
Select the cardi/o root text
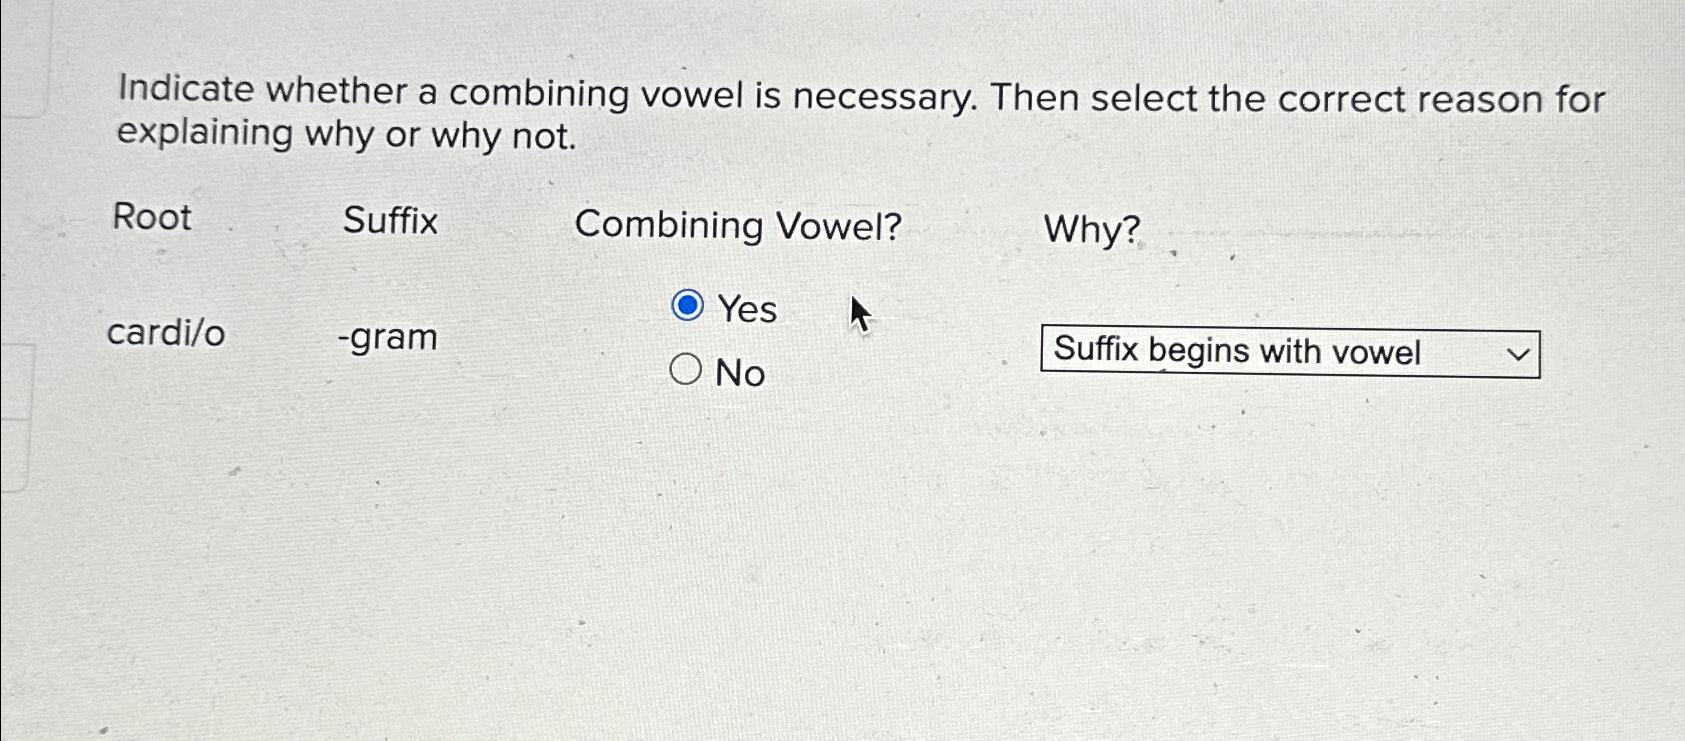pos(166,335)
